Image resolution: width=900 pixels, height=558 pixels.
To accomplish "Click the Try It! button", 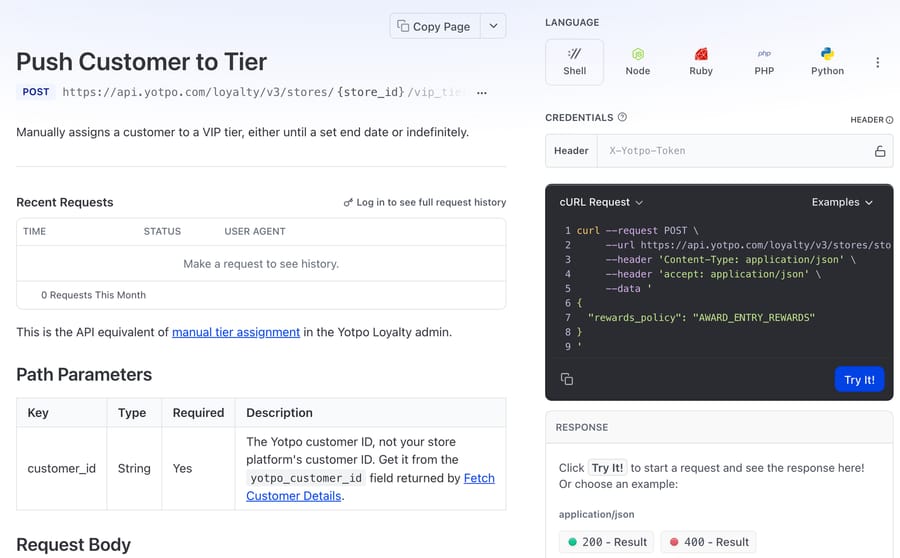I will click(x=859, y=379).
